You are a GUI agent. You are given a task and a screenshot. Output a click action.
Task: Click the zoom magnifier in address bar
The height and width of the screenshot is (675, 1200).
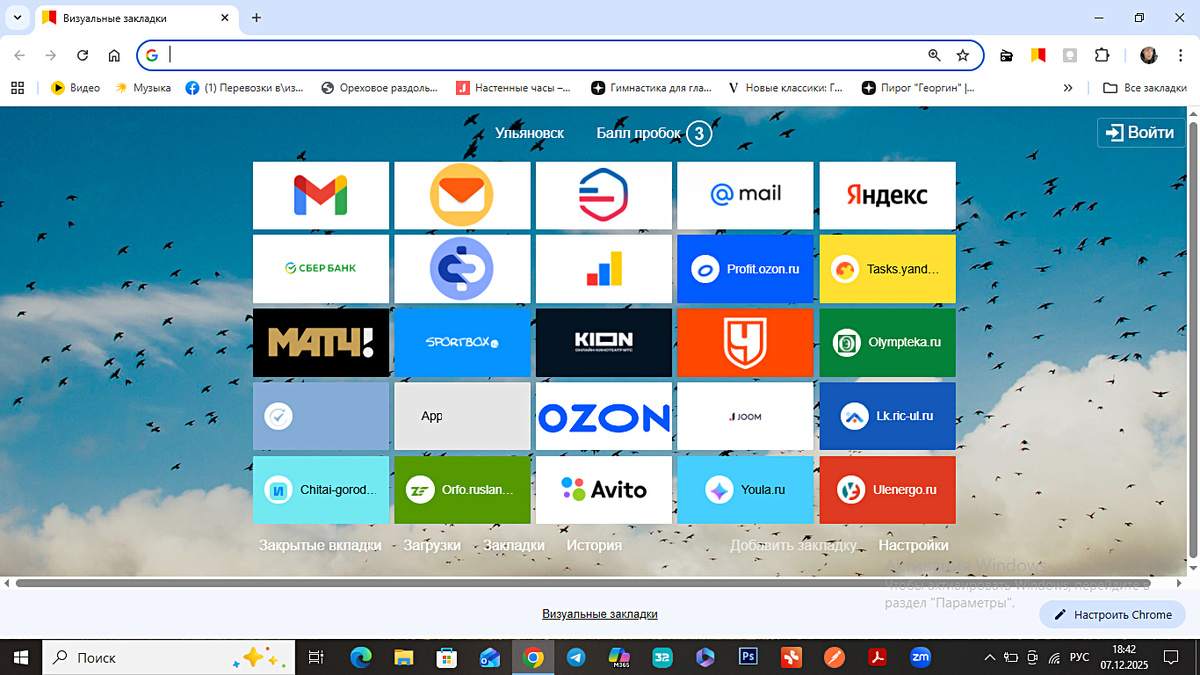[x=934, y=56]
